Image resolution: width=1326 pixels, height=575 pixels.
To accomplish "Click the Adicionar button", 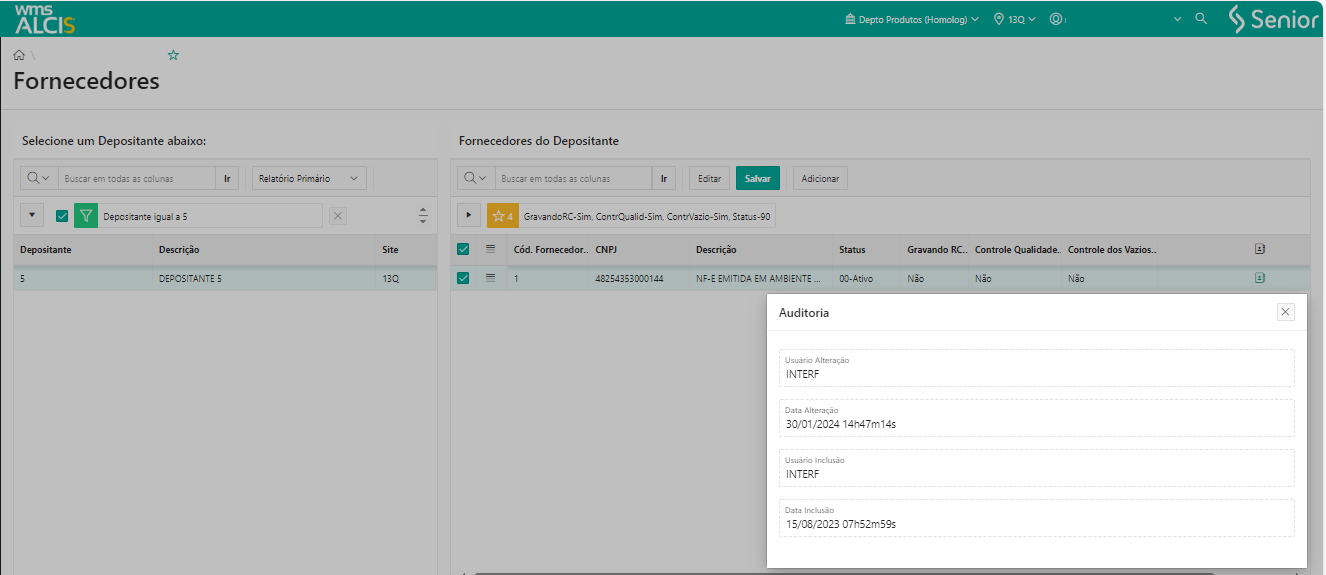I will coord(820,178).
